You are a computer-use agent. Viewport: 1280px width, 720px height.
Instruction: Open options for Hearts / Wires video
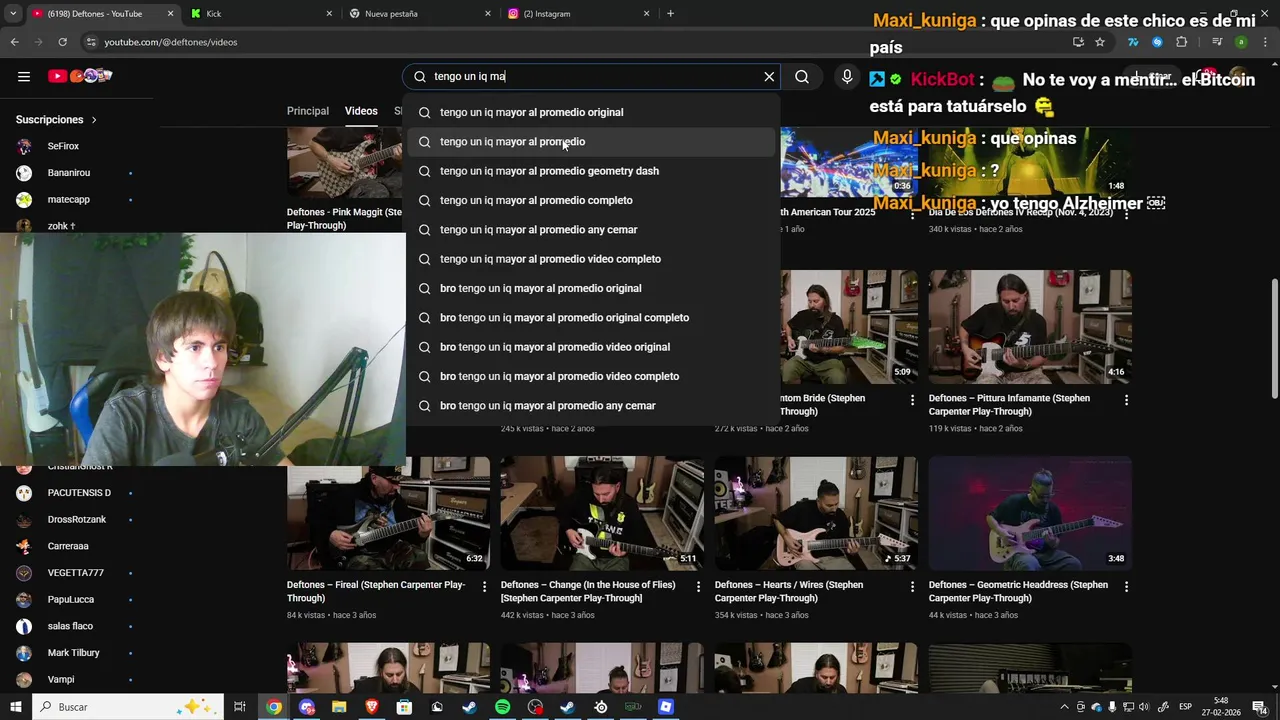click(912, 586)
